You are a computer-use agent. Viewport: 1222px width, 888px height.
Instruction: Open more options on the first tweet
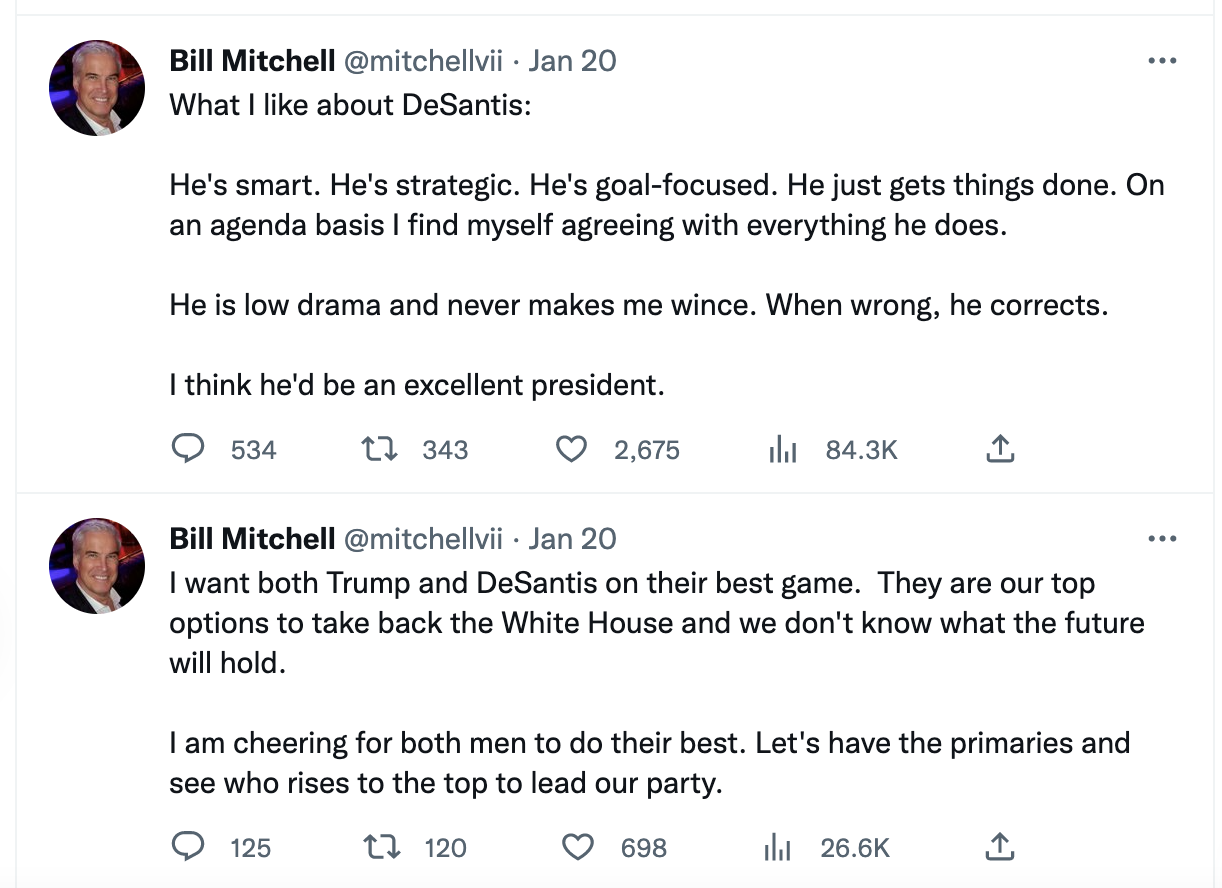[x=1162, y=60]
